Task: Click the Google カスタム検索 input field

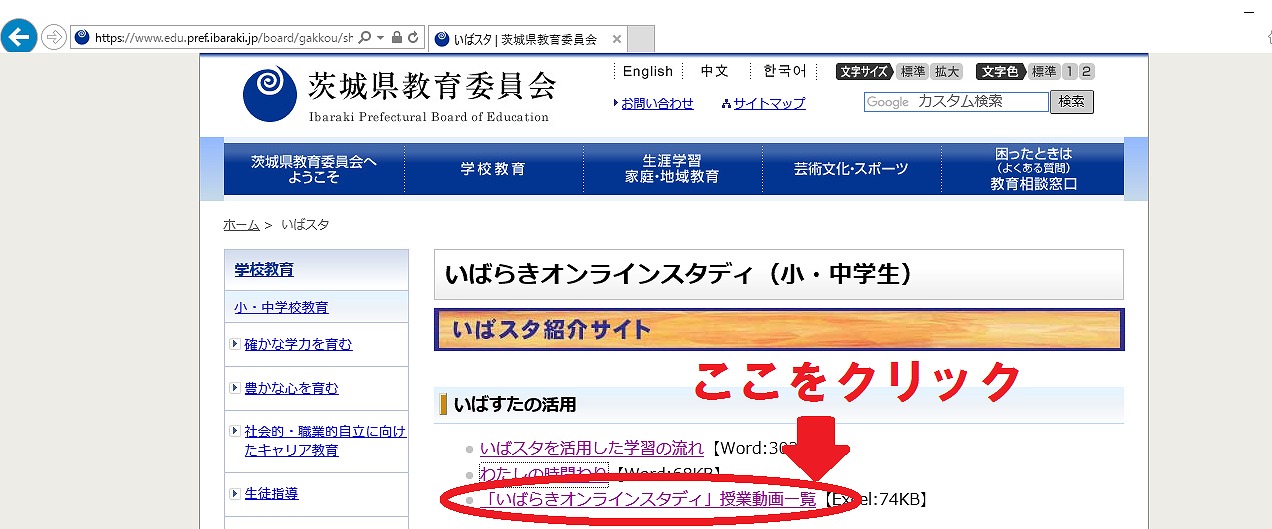Action: pyautogui.click(x=955, y=102)
